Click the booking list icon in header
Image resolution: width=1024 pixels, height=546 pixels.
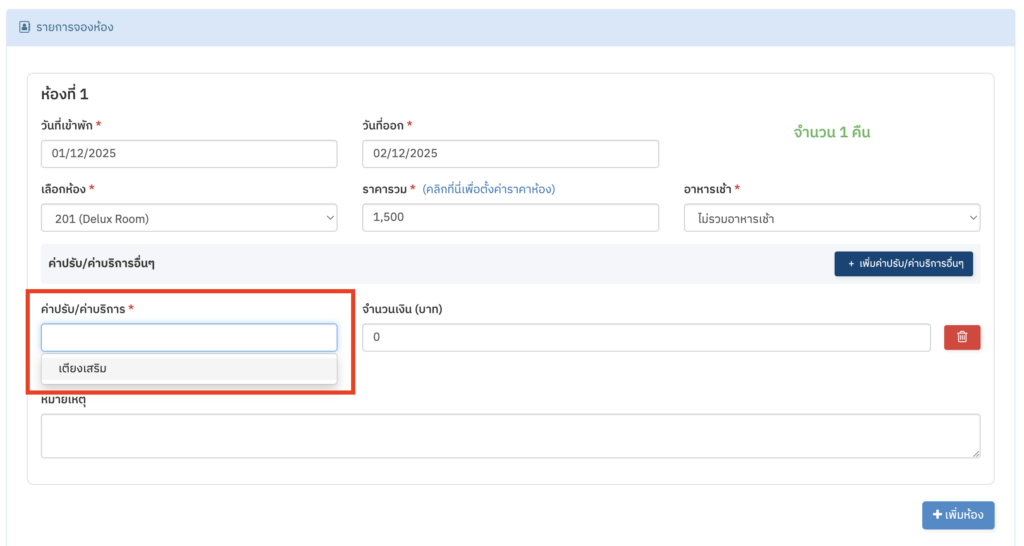point(25,27)
